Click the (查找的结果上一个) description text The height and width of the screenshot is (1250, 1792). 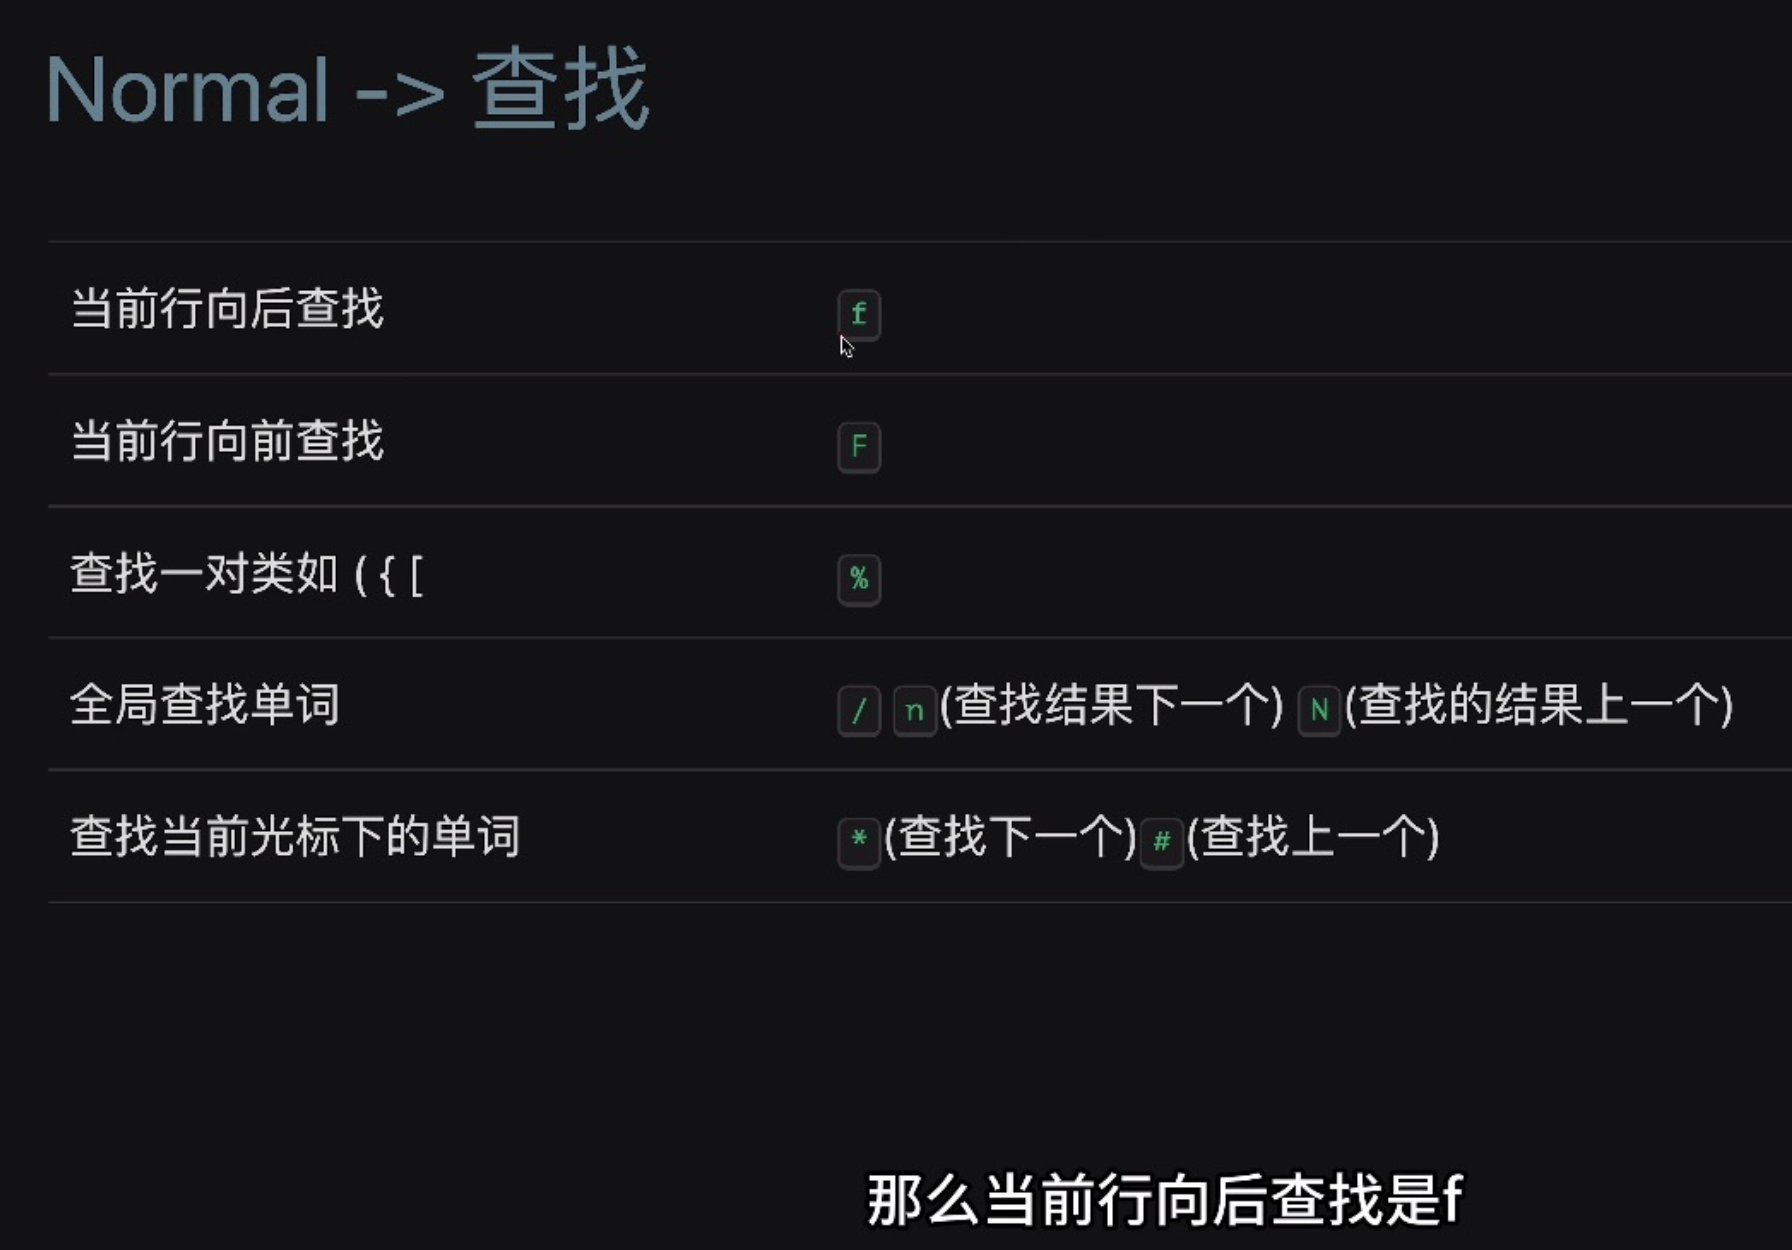pos(1538,705)
